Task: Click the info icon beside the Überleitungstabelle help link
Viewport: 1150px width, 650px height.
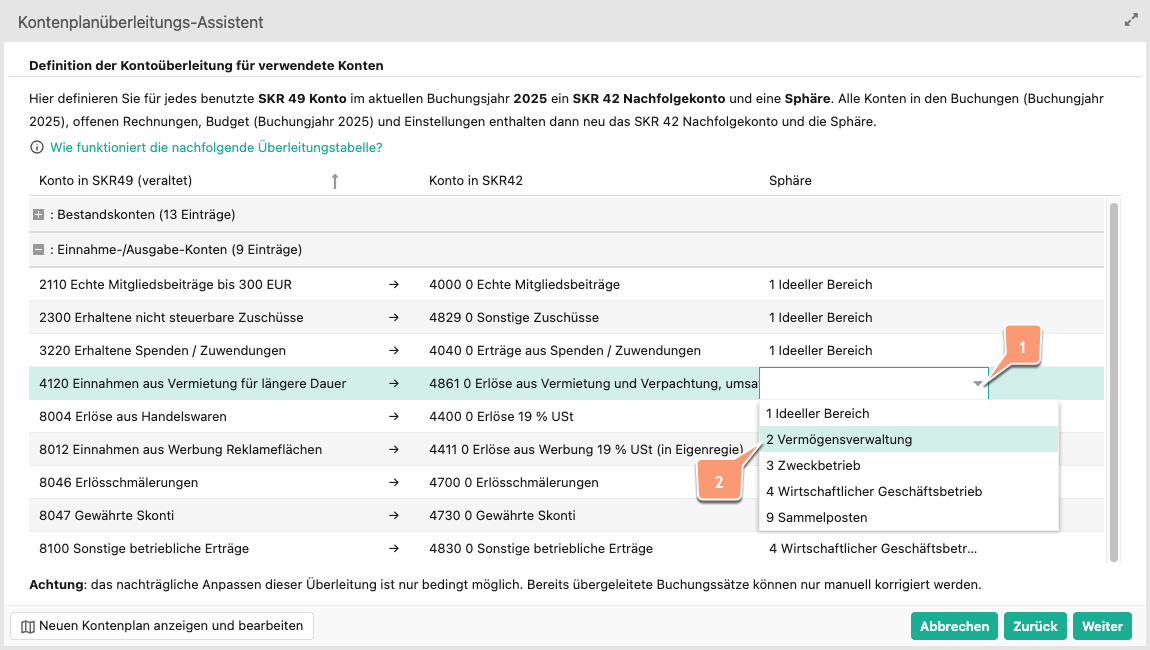Action: pos(37,147)
